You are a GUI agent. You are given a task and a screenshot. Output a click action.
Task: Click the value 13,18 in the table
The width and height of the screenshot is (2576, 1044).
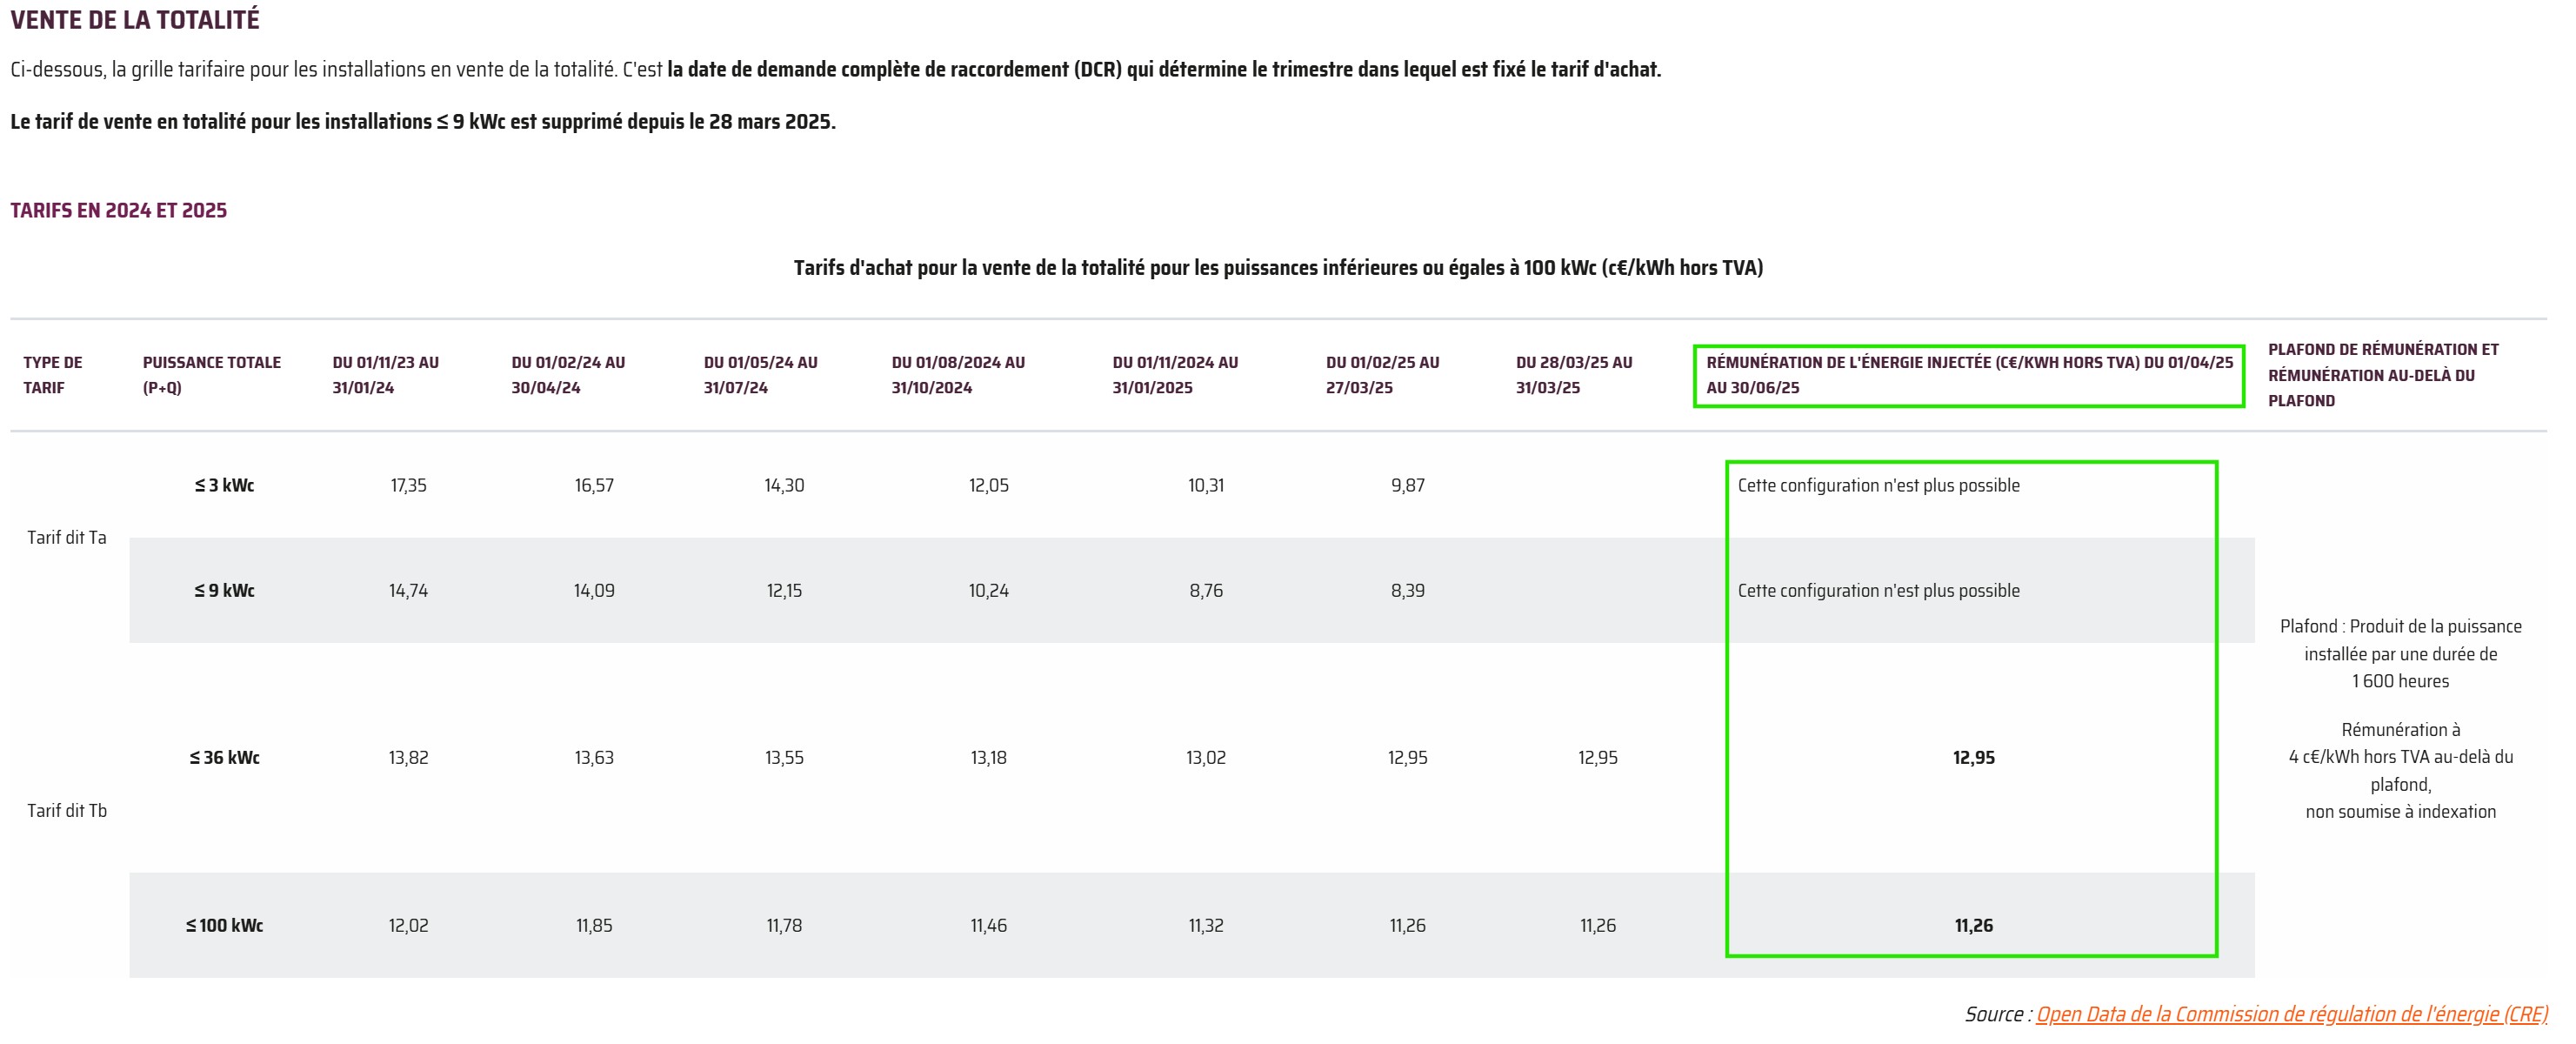(x=989, y=758)
